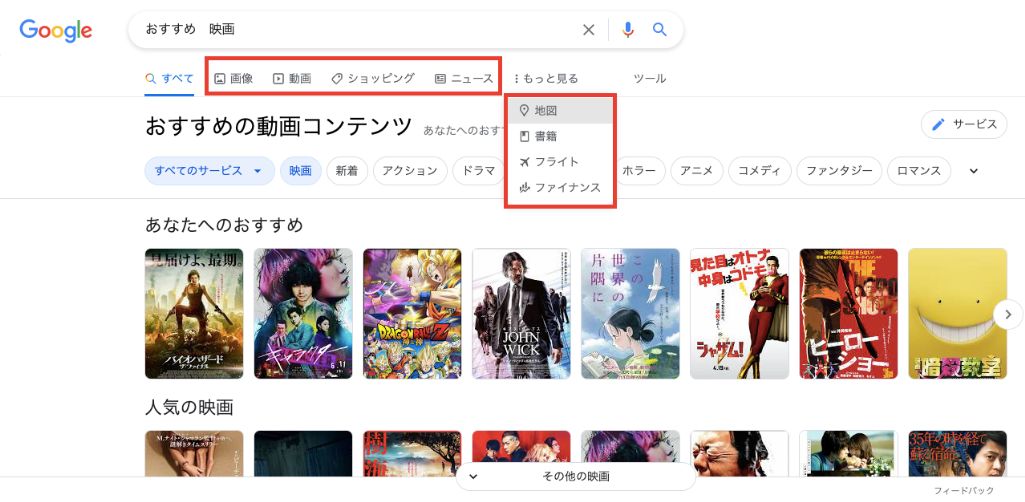
Task: Open the John Wick movie poster
Action: [x=522, y=313]
